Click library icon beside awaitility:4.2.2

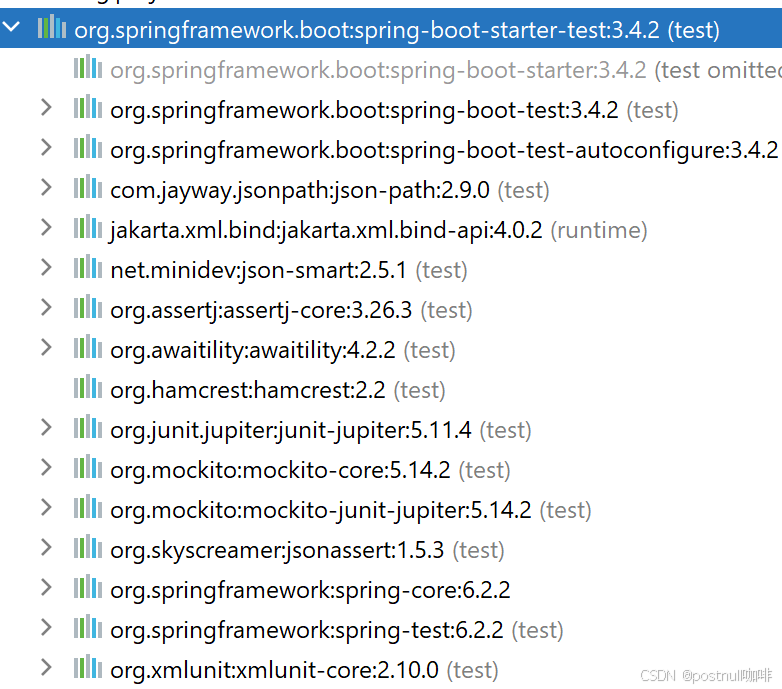(x=88, y=346)
